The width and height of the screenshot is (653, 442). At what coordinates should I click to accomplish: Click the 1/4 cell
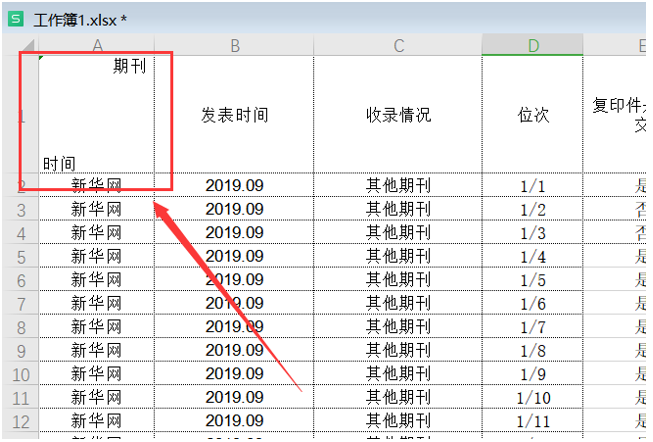533,256
